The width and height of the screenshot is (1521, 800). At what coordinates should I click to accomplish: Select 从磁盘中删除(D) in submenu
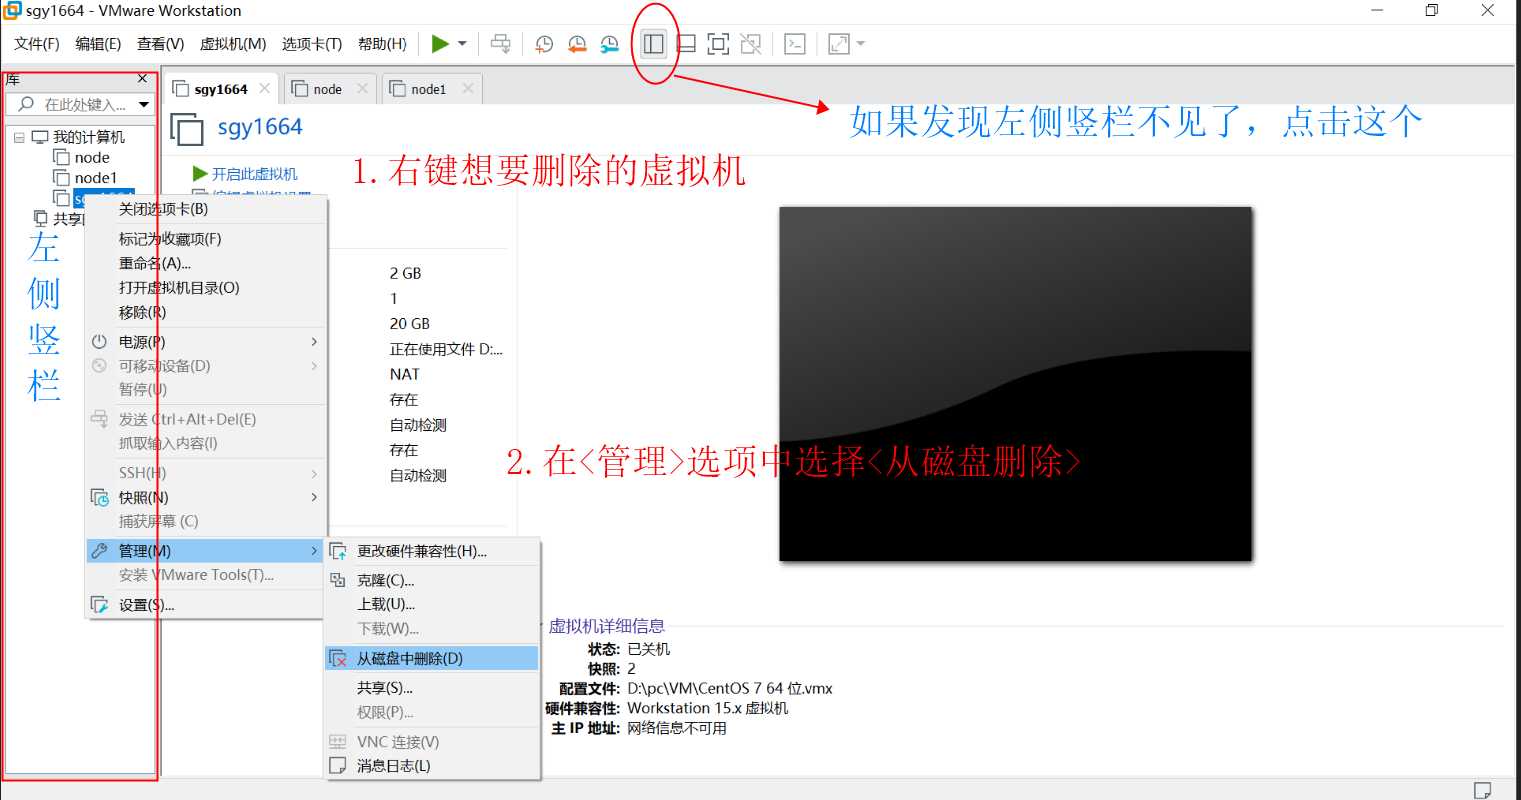tap(432, 658)
